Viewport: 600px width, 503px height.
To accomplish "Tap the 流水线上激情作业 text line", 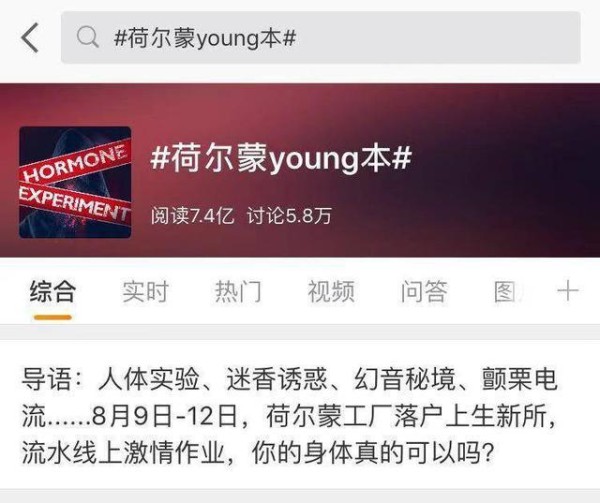I will (123, 453).
